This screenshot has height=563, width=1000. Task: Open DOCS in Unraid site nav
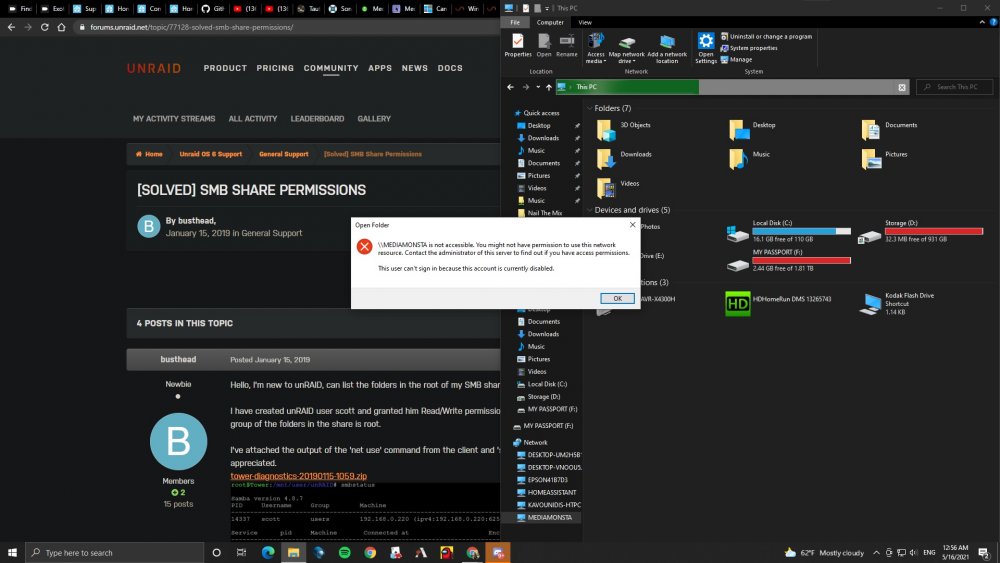pyautogui.click(x=450, y=68)
